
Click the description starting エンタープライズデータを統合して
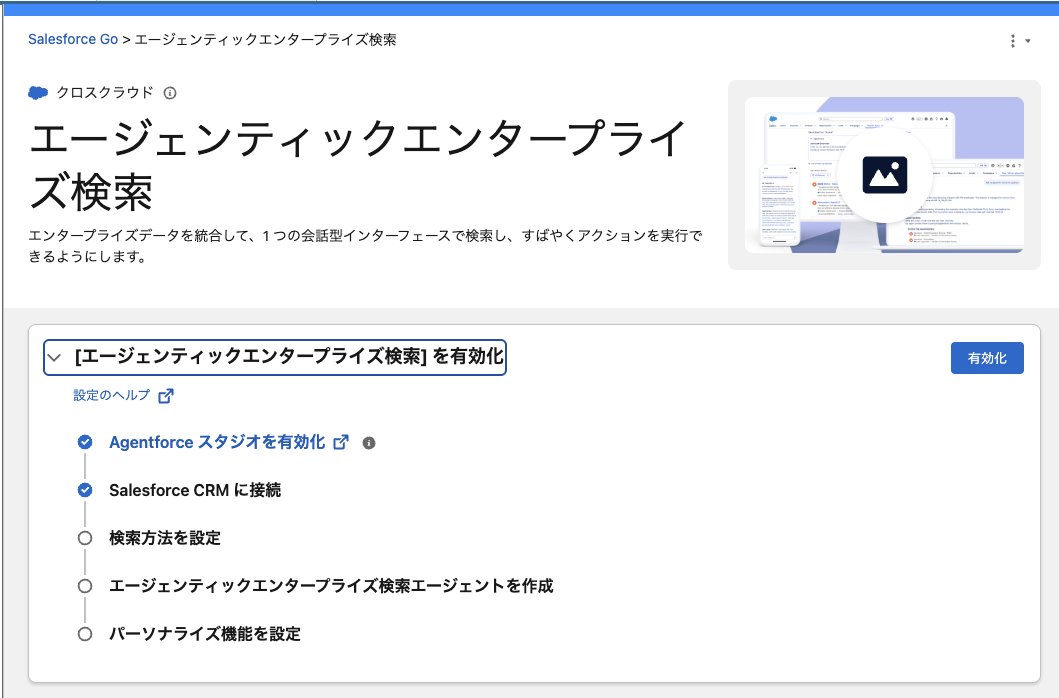point(365,246)
